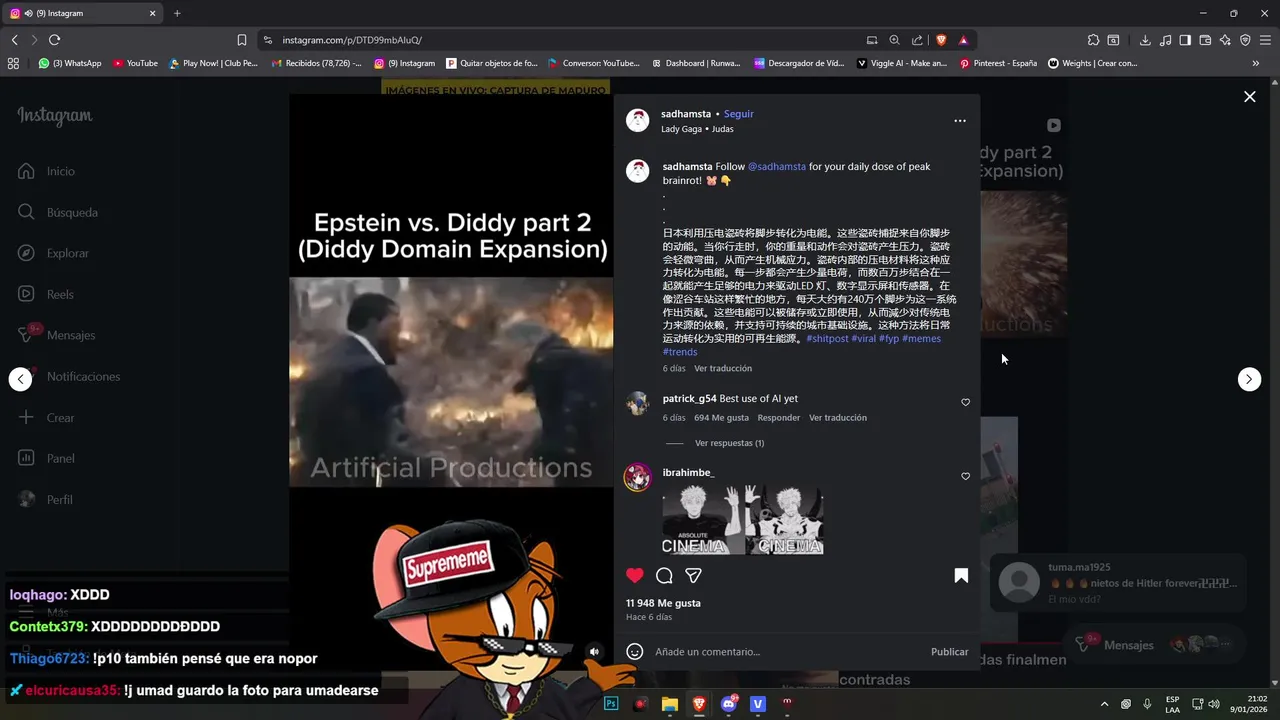Image resolution: width=1280 pixels, height=720 pixels.
Task: Open Mensajes in the left sidebar
Action: [57, 335]
